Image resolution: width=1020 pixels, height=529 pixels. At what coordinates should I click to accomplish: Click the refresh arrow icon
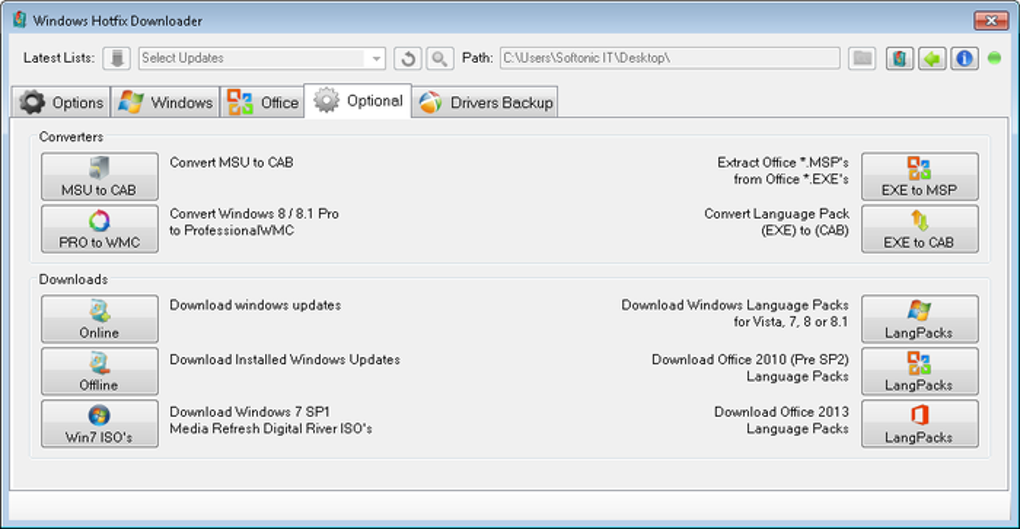point(408,59)
